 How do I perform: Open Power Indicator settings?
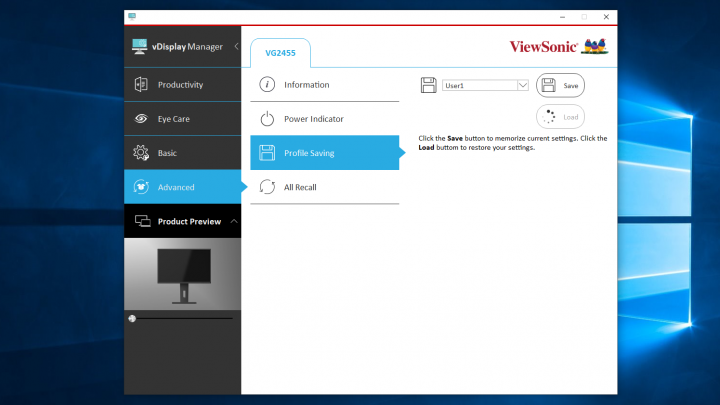325,118
